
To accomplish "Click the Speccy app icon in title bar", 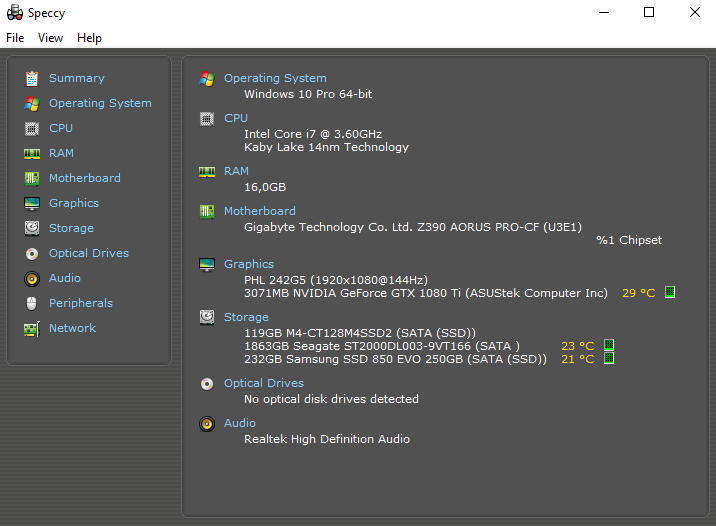I will 14,12.
